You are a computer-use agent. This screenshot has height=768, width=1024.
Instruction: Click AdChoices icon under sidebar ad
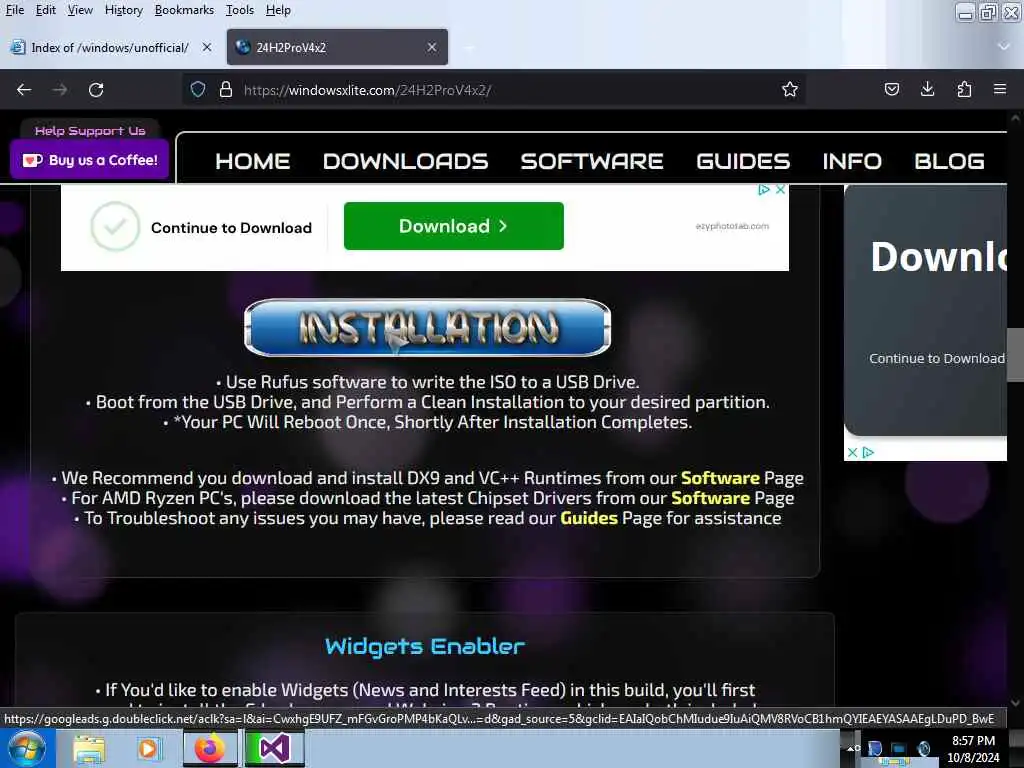point(868,453)
